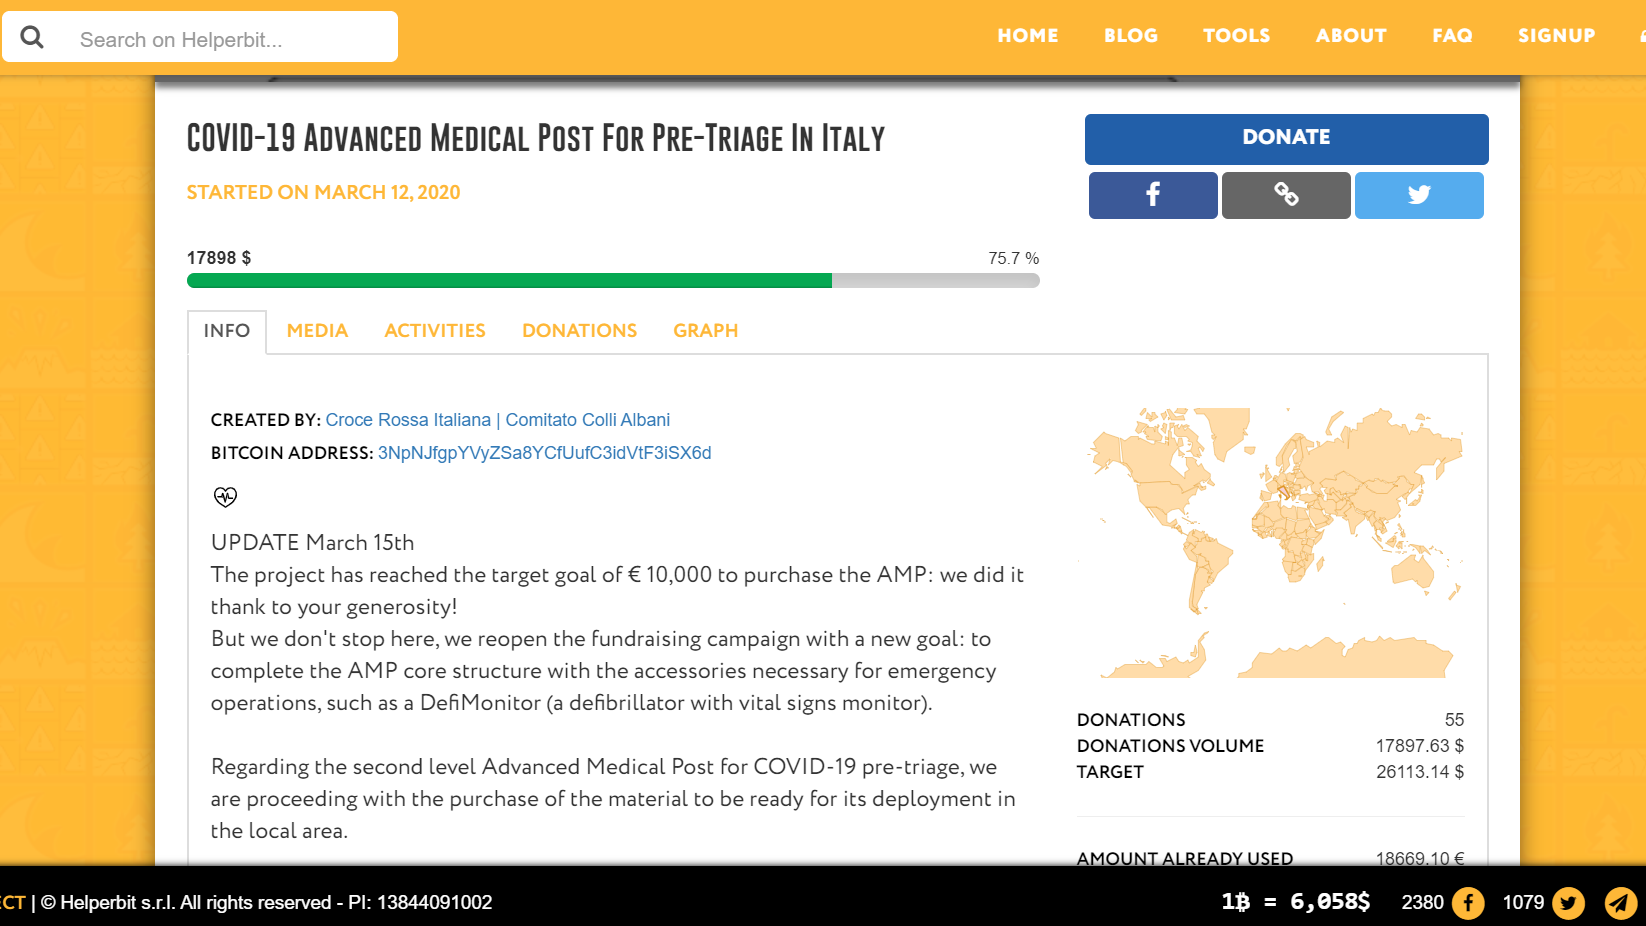Copy campaign link with chain icon
This screenshot has height=926, width=1646.
click(1286, 195)
